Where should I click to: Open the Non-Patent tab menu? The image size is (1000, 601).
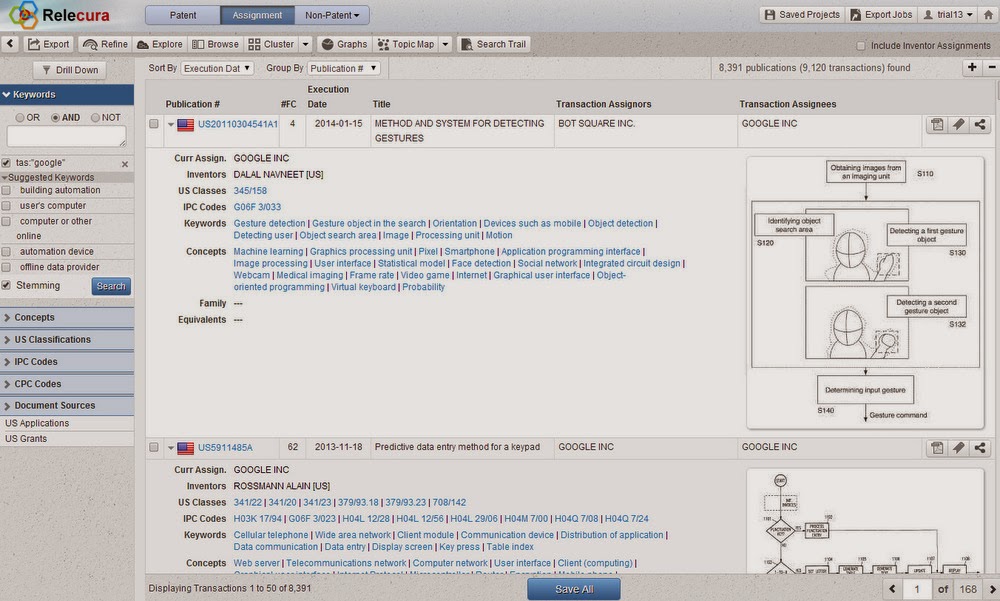point(332,15)
